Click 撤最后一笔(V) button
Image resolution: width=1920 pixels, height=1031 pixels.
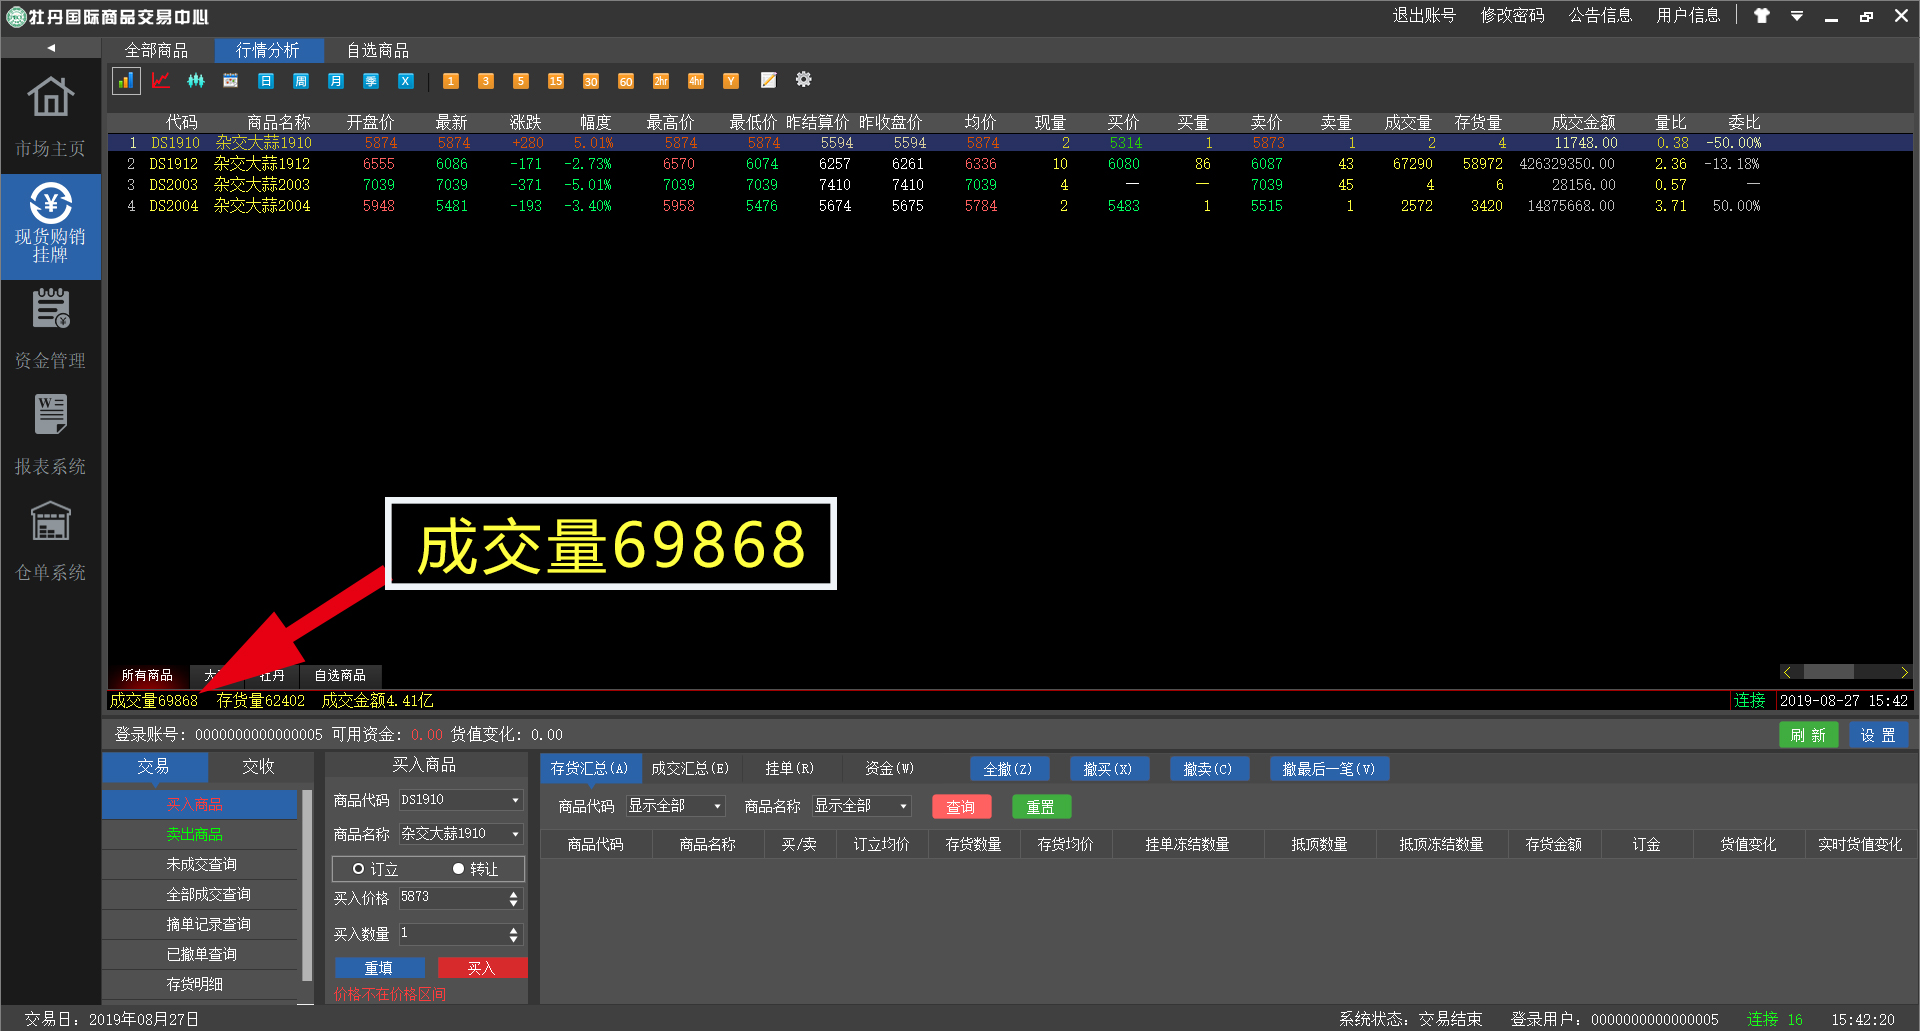(x=1329, y=769)
